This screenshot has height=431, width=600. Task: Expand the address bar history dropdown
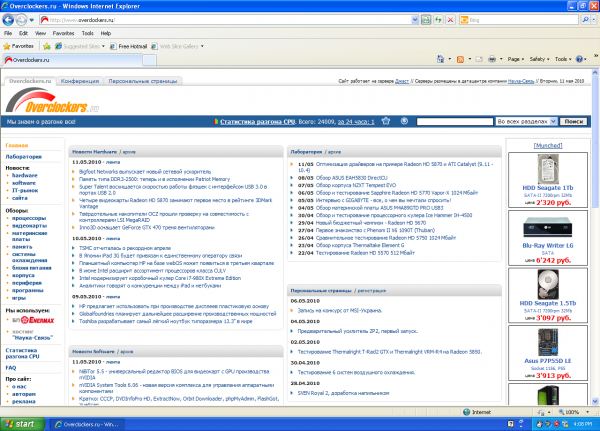[x=415, y=20]
